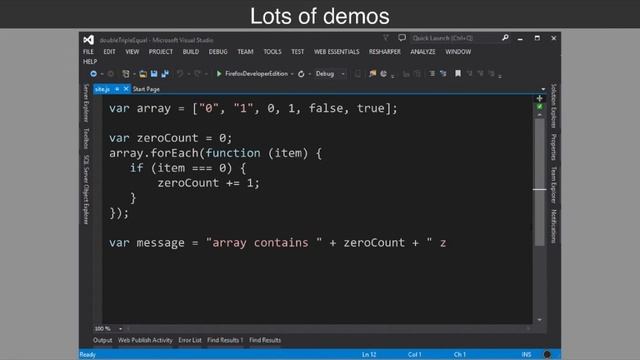640x360 pixels.
Task: Click the Save All icon
Action: [x=165, y=74]
